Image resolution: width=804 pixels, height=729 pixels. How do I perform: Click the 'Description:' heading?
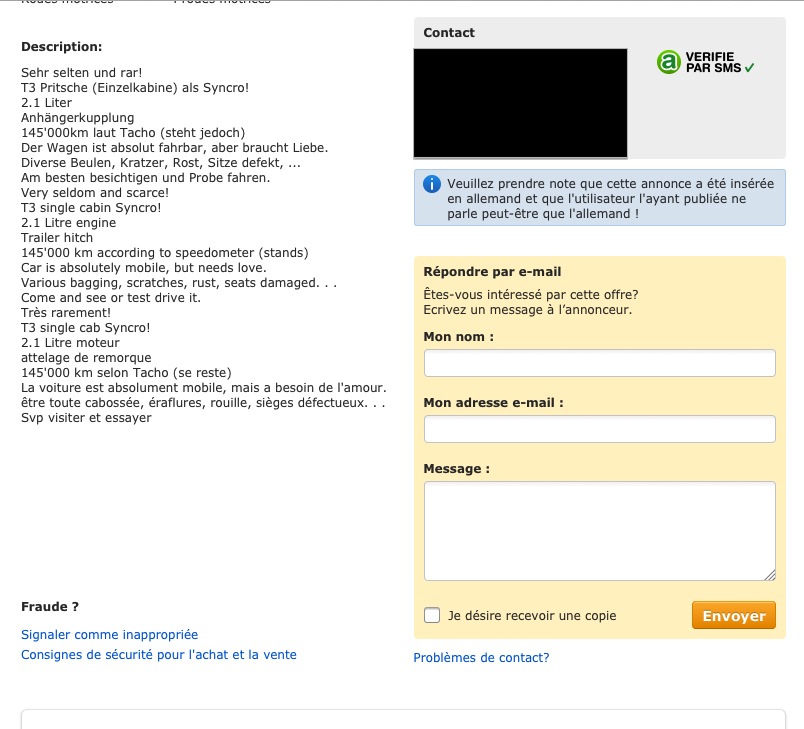click(x=62, y=47)
